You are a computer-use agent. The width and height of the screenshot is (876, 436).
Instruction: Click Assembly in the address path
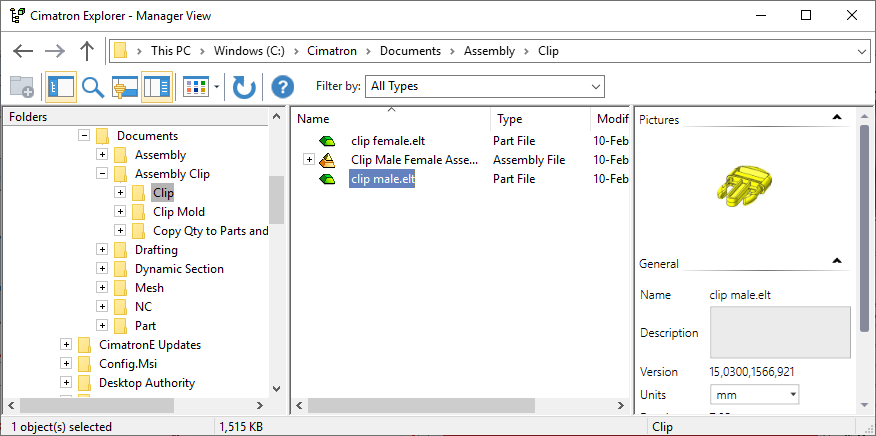pos(489,51)
